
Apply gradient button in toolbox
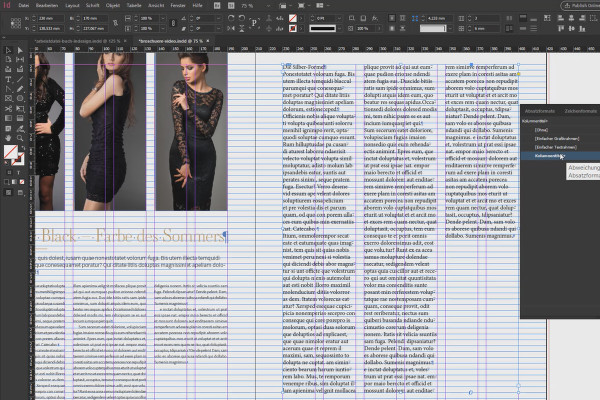[x=14, y=182]
